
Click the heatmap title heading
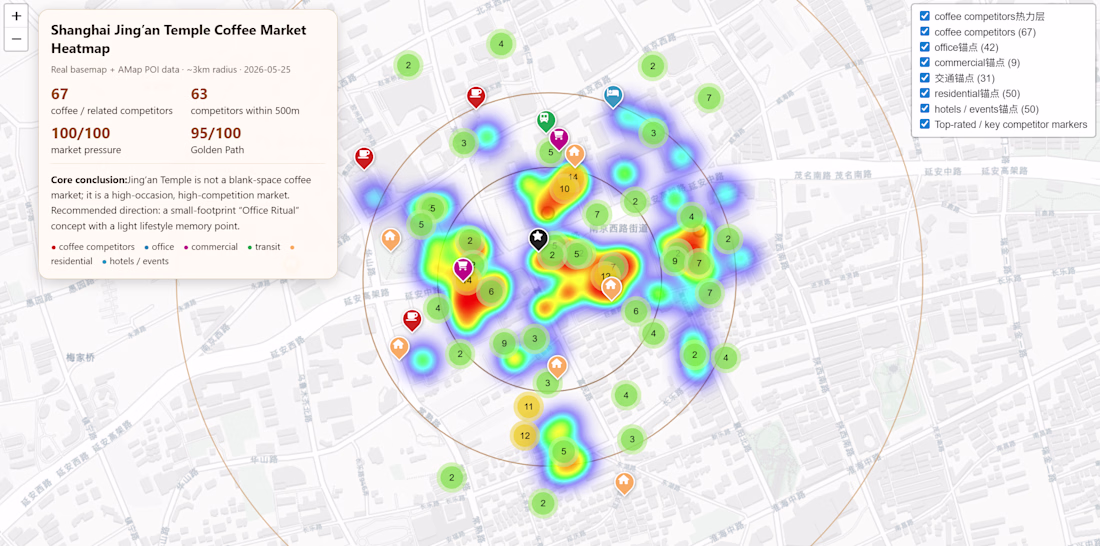pos(178,39)
